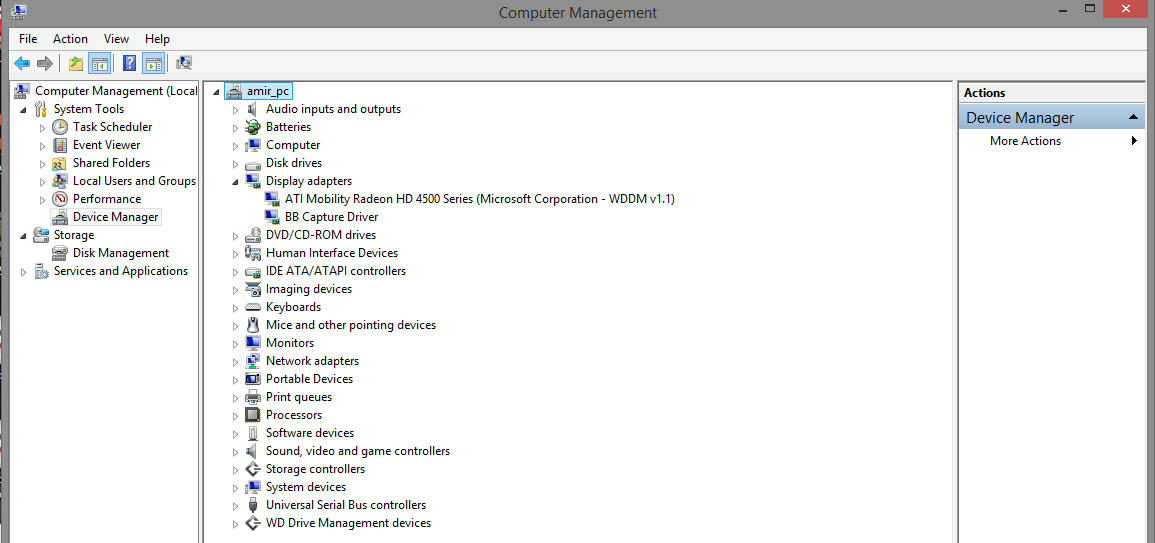The width and height of the screenshot is (1155, 543).
Task: Open the Action menu
Action: point(70,39)
